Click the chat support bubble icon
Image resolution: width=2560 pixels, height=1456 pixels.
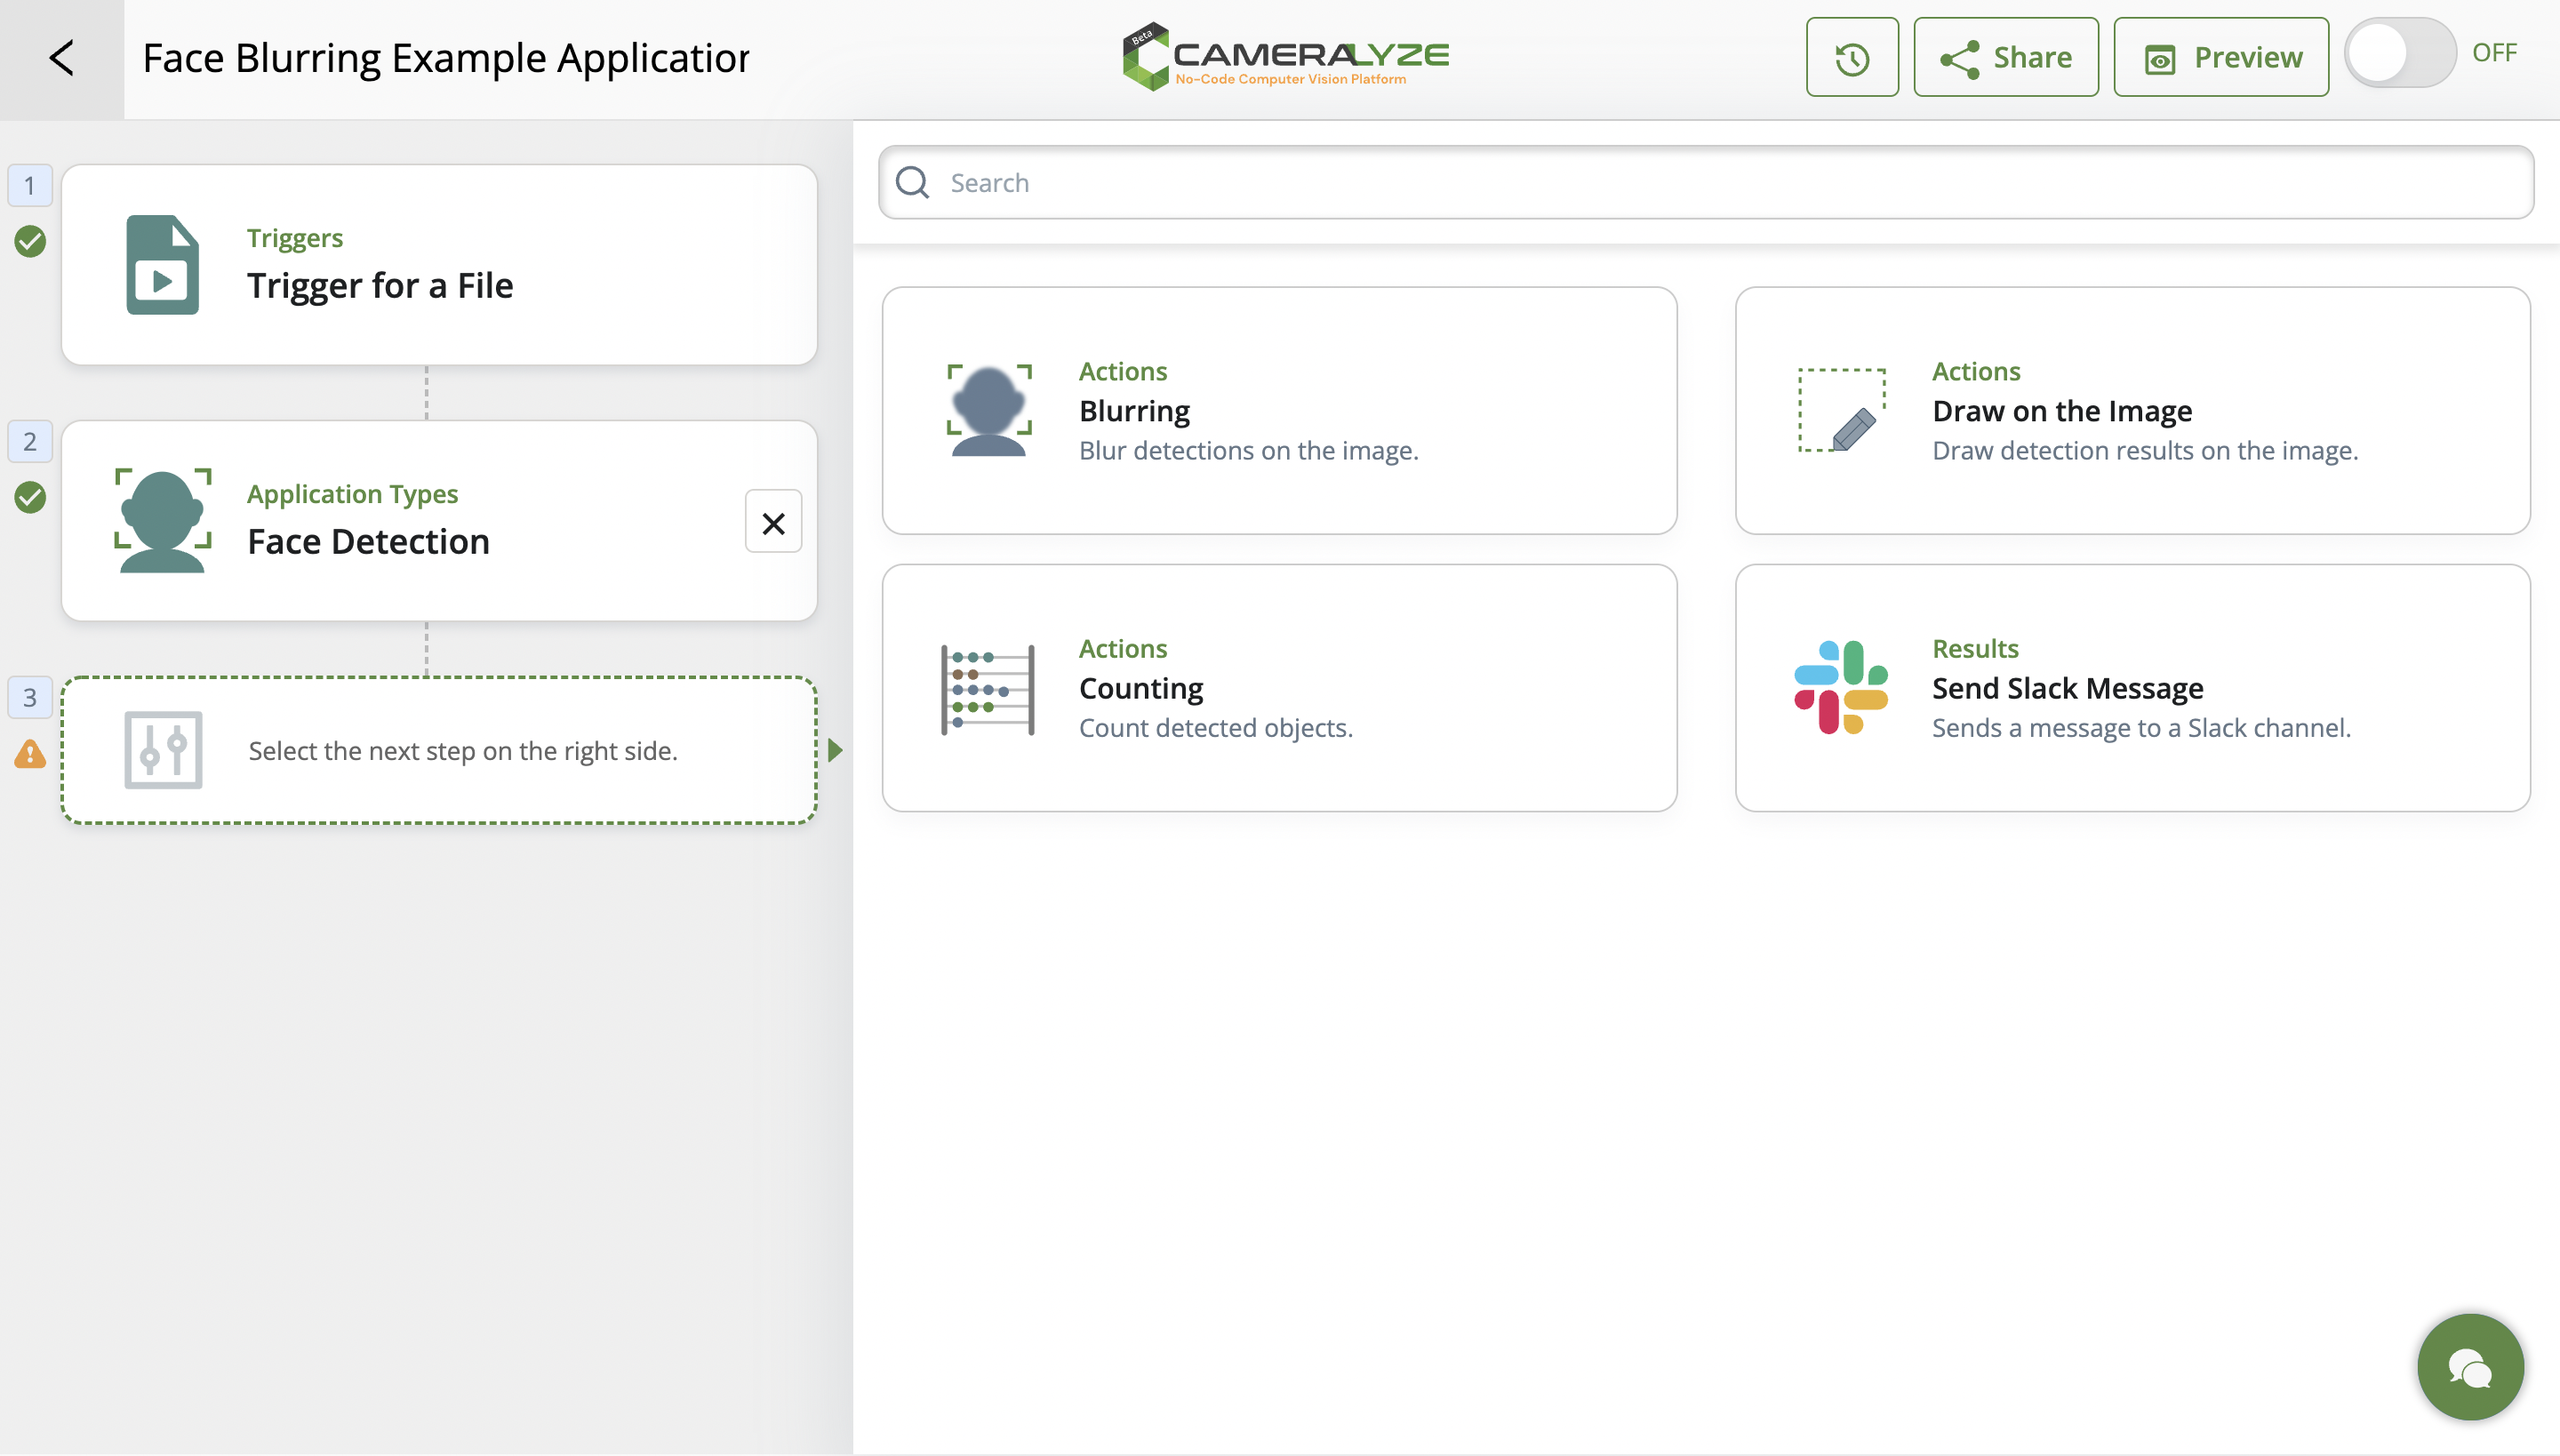2470,1367
